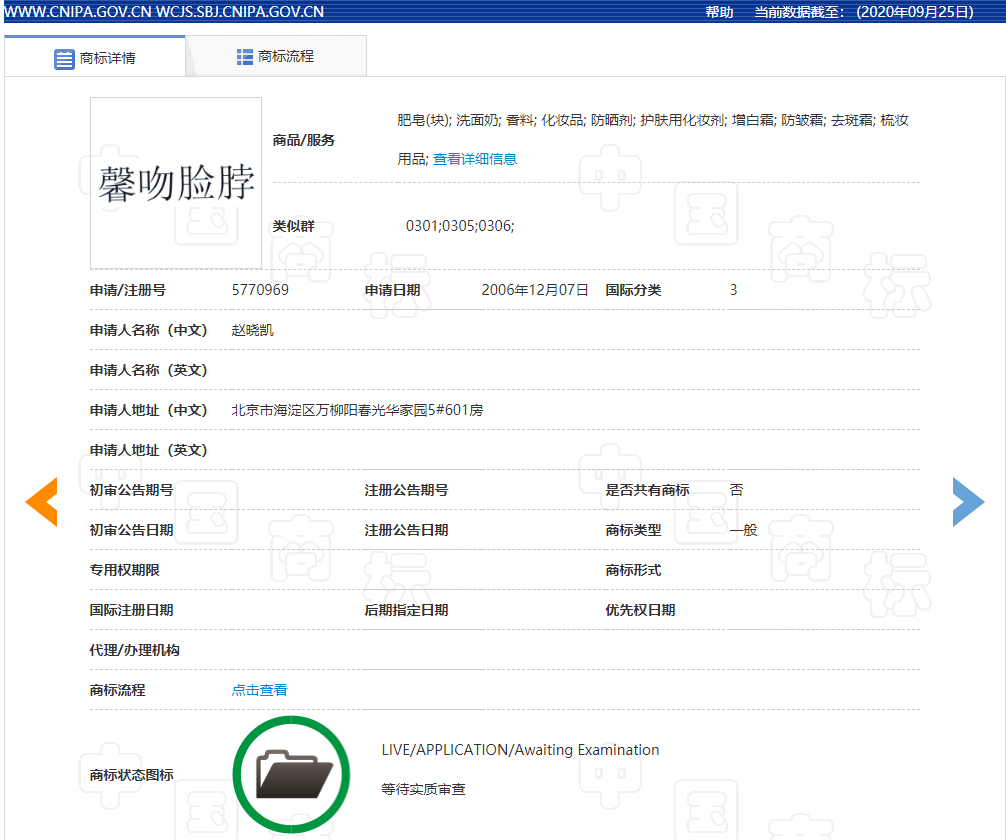
Task: Select LIVE/APPLICATION/Awaiting Examination status text
Action: (520, 750)
